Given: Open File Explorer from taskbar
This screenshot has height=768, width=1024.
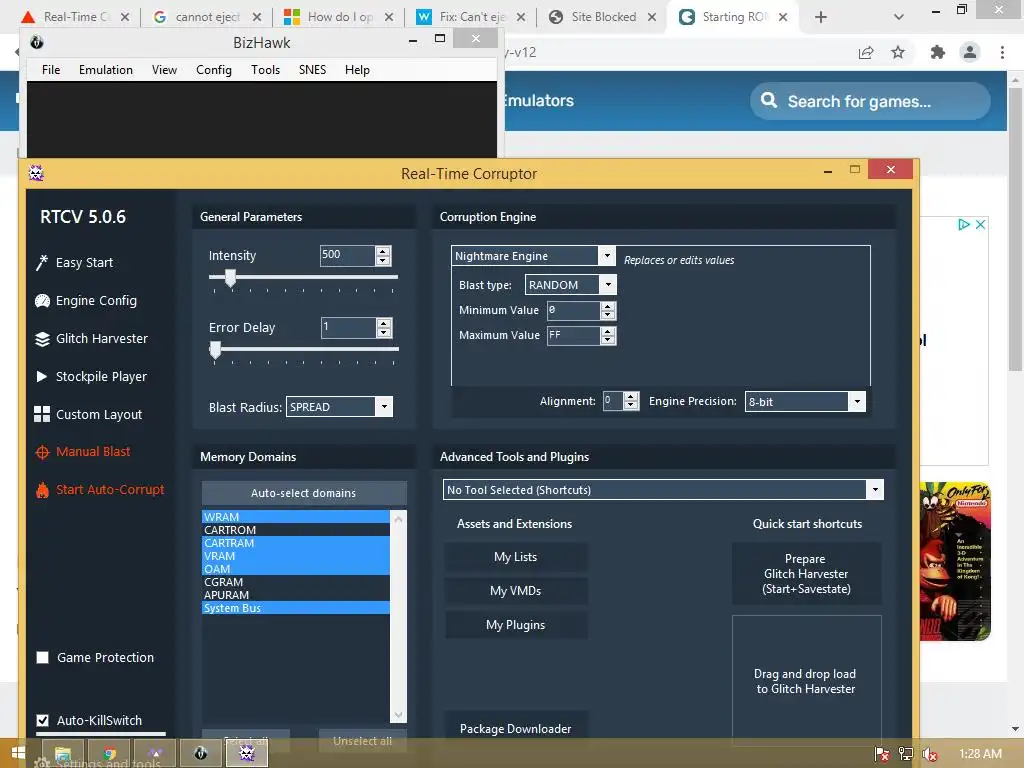Looking at the screenshot, I should click(63, 754).
